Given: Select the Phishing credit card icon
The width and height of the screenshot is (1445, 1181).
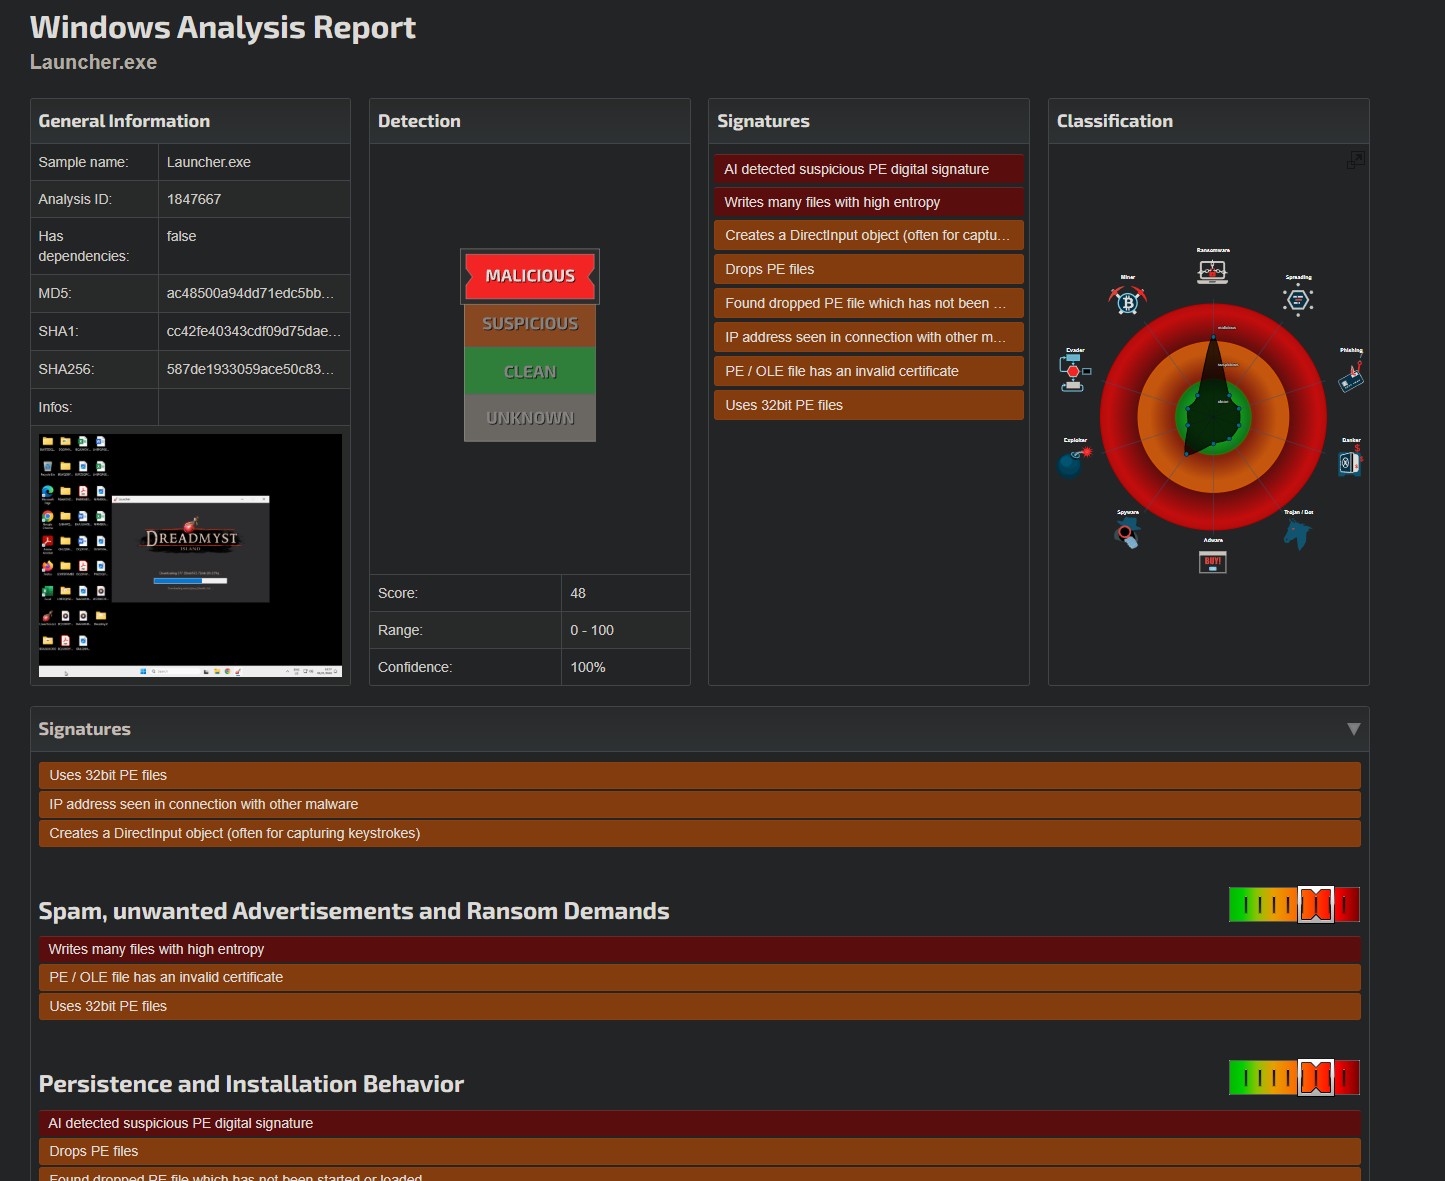Looking at the screenshot, I should (x=1351, y=377).
